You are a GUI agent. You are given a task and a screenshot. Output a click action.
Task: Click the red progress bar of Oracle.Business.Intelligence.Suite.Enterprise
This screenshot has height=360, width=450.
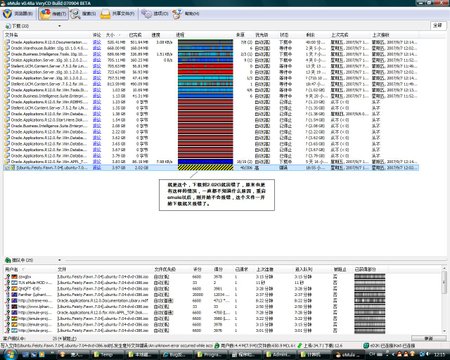(205, 126)
